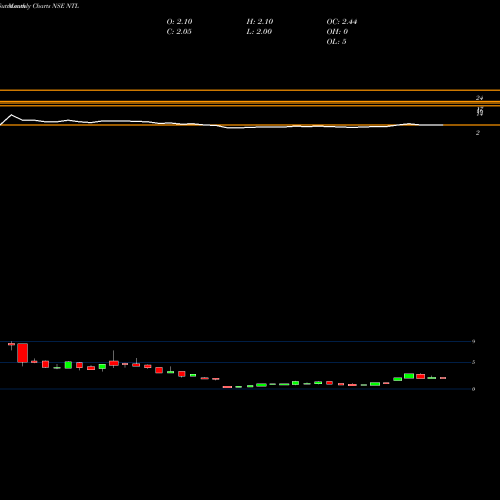Click the OL: 5 readout
The height and width of the screenshot is (500, 500).
point(336,42)
